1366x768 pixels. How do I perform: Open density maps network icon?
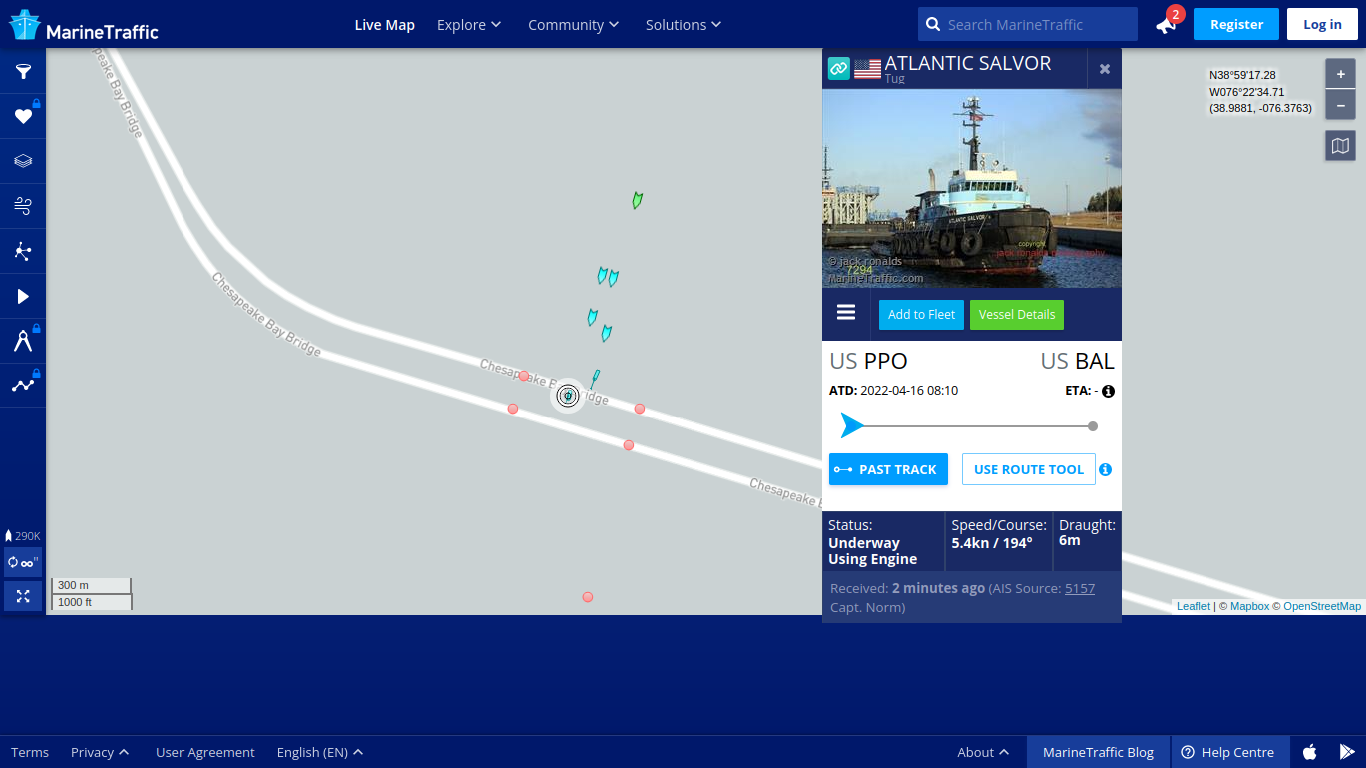coord(23,251)
